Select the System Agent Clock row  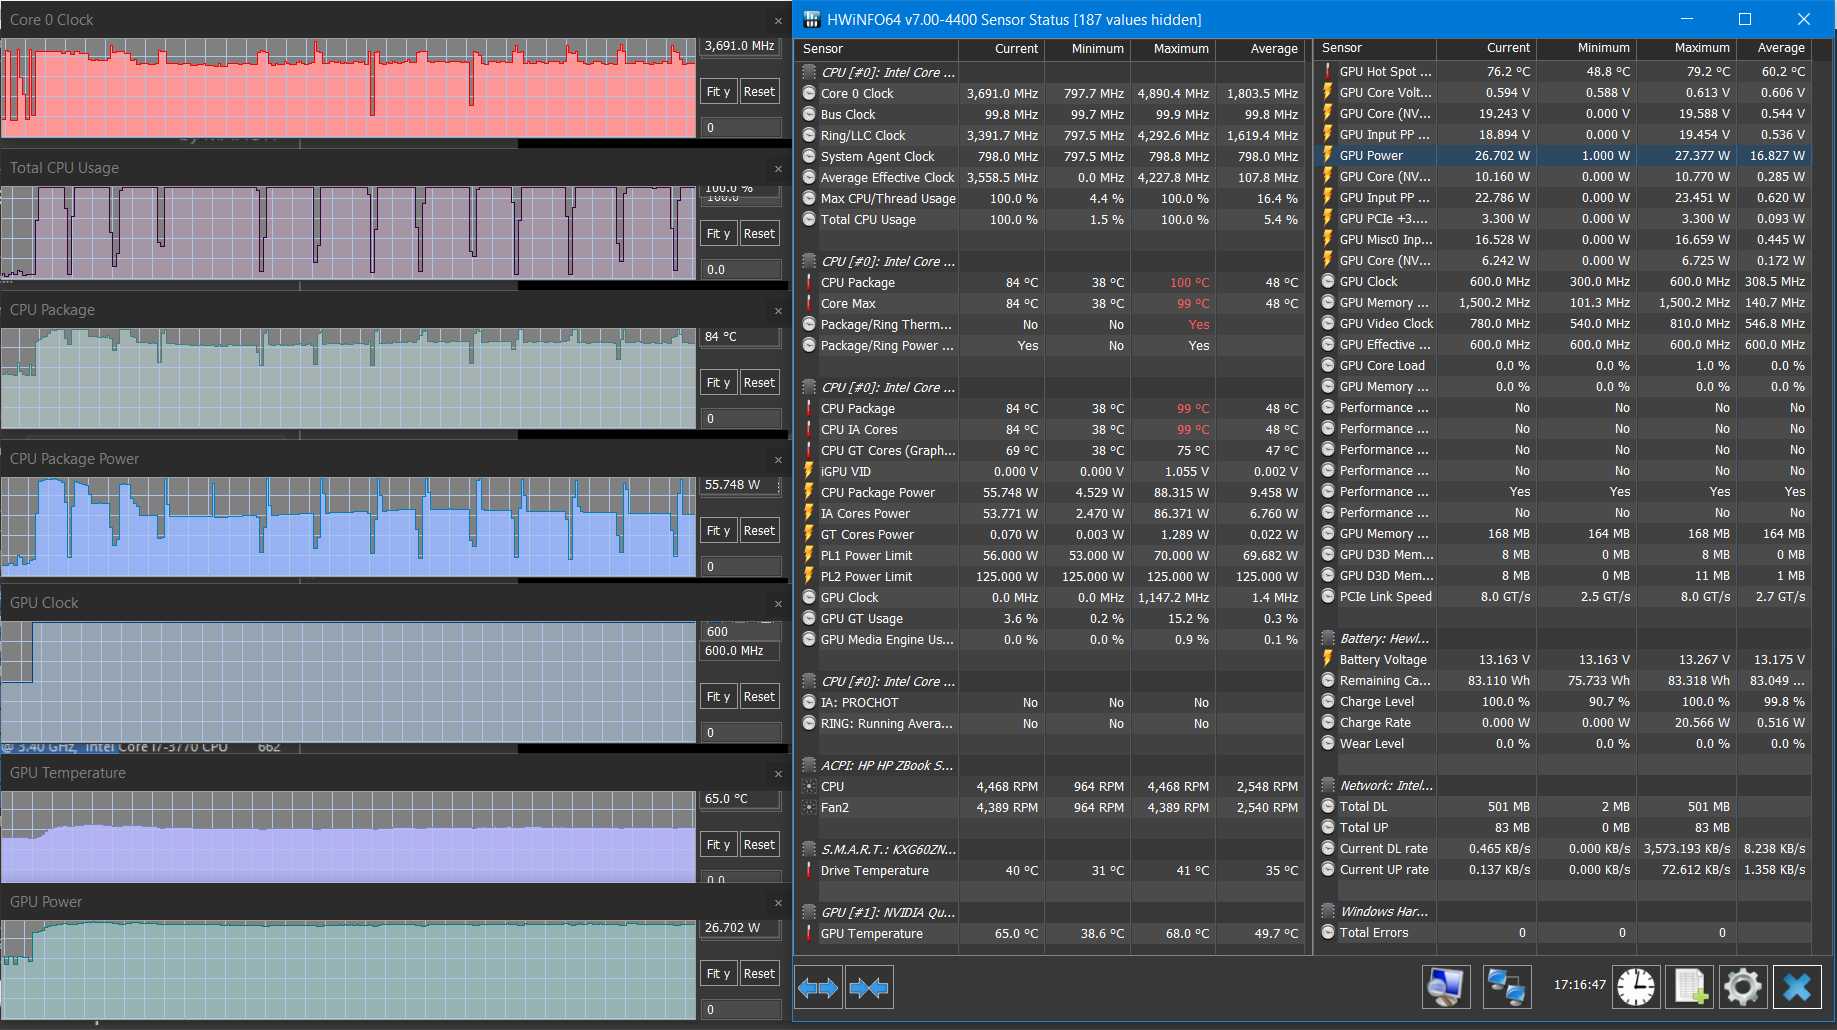tap(1050, 156)
